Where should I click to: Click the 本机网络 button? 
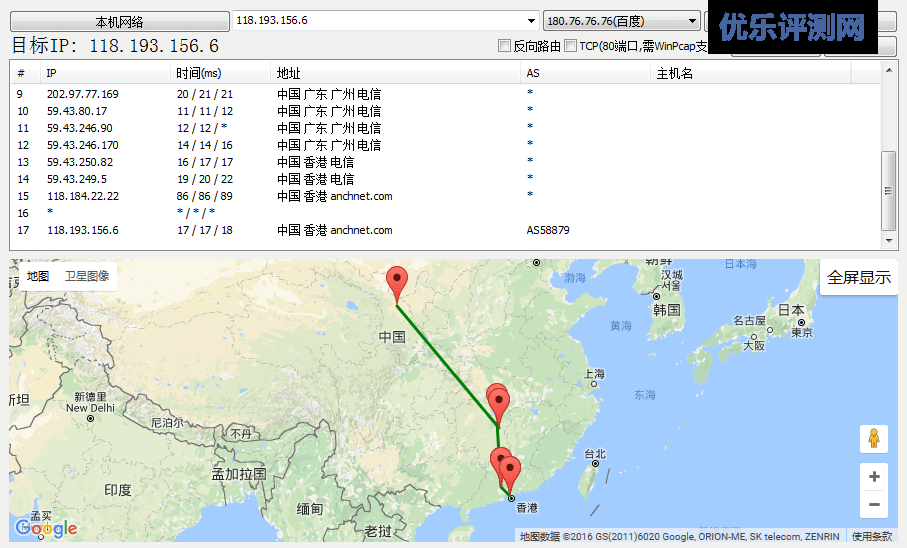(x=119, y=22)
